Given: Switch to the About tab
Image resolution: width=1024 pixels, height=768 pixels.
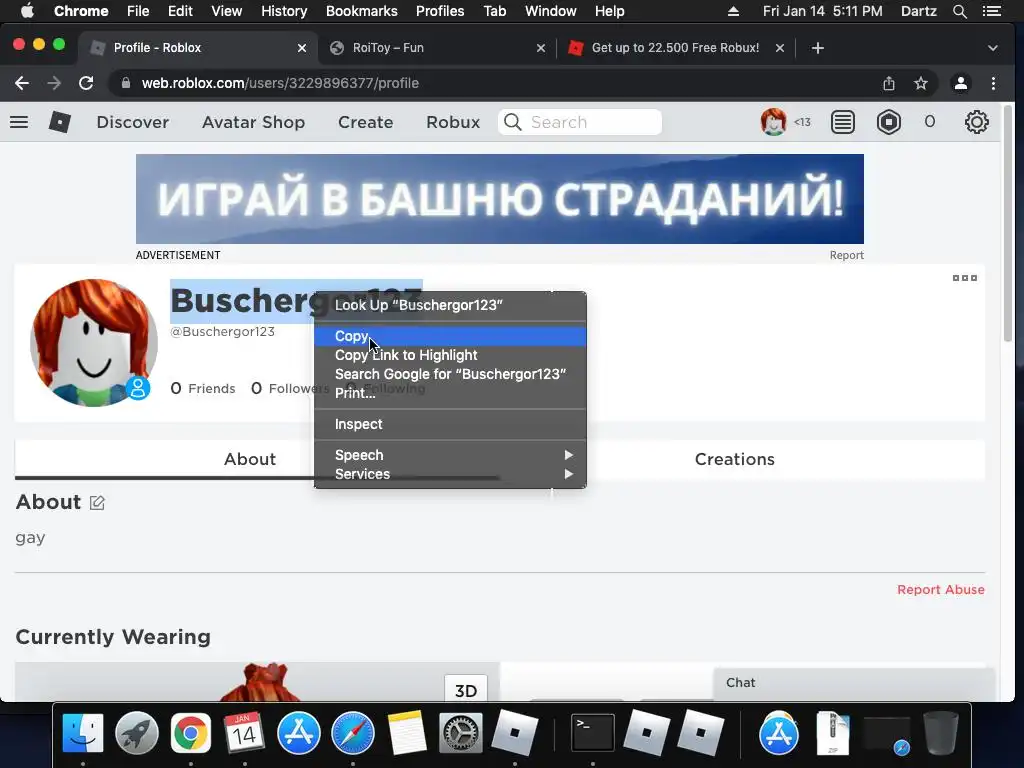Looking at the screenshot, I should [x=249, y=459].
